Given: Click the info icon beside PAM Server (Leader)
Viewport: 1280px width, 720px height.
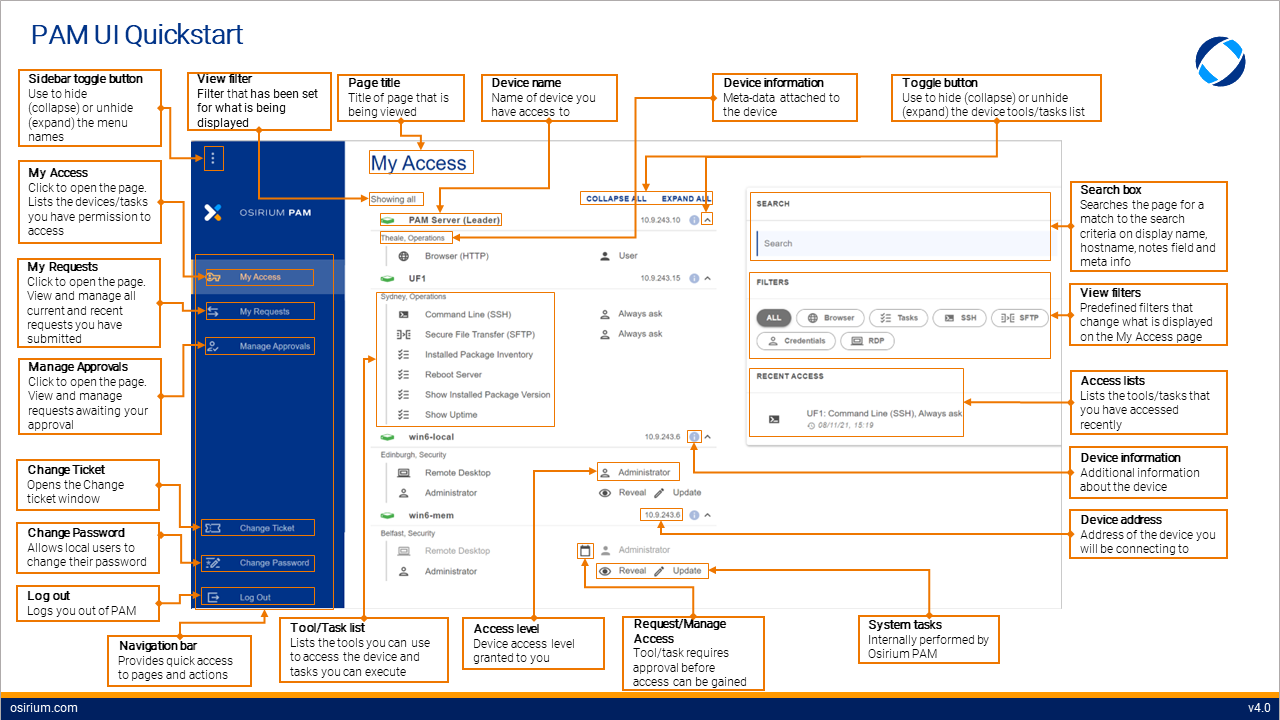Looking at the screenshot, I should 694,220.
